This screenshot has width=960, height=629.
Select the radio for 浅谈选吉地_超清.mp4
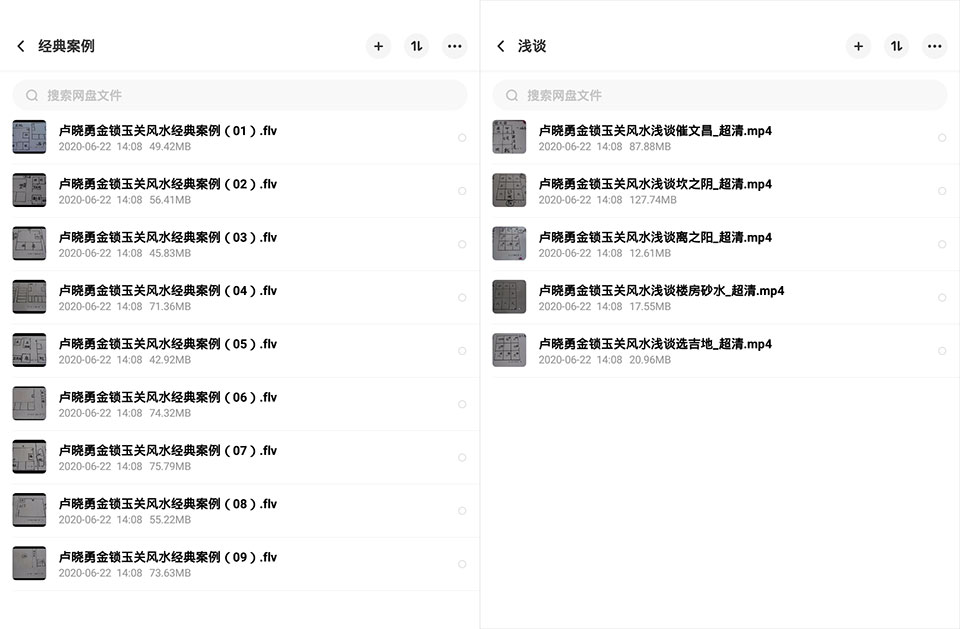tap(942, 351)
